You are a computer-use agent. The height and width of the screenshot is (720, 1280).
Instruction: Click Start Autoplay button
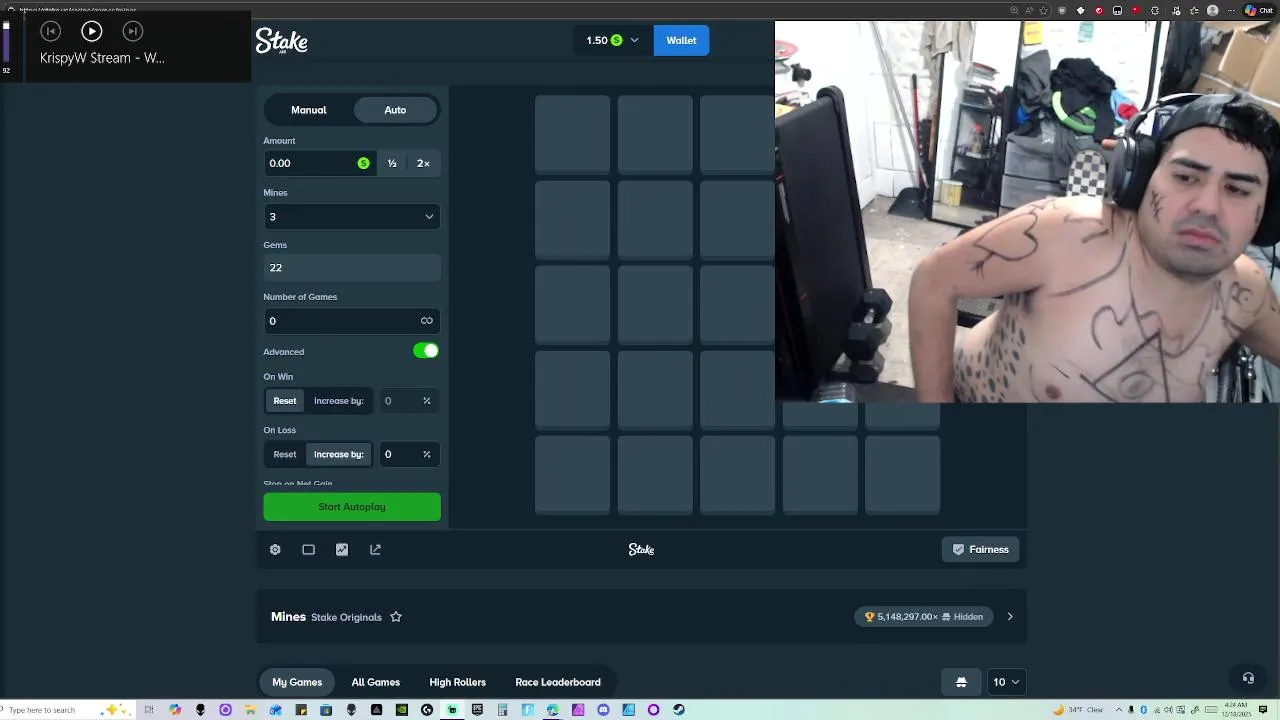coord(352,507)
